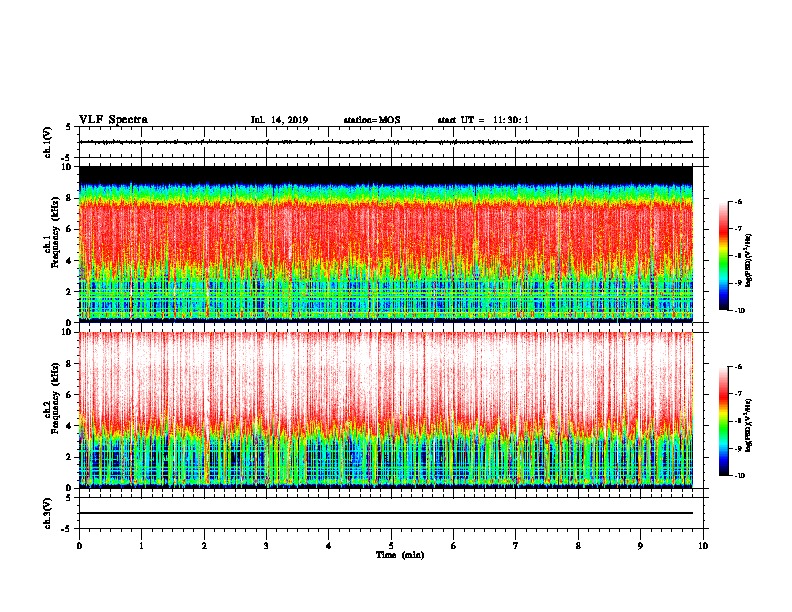Screen dimensions: 792x612
Task: Click the black band atop ch.1 spectrogram
Action: pyautogui.click(x=386, y=174)
